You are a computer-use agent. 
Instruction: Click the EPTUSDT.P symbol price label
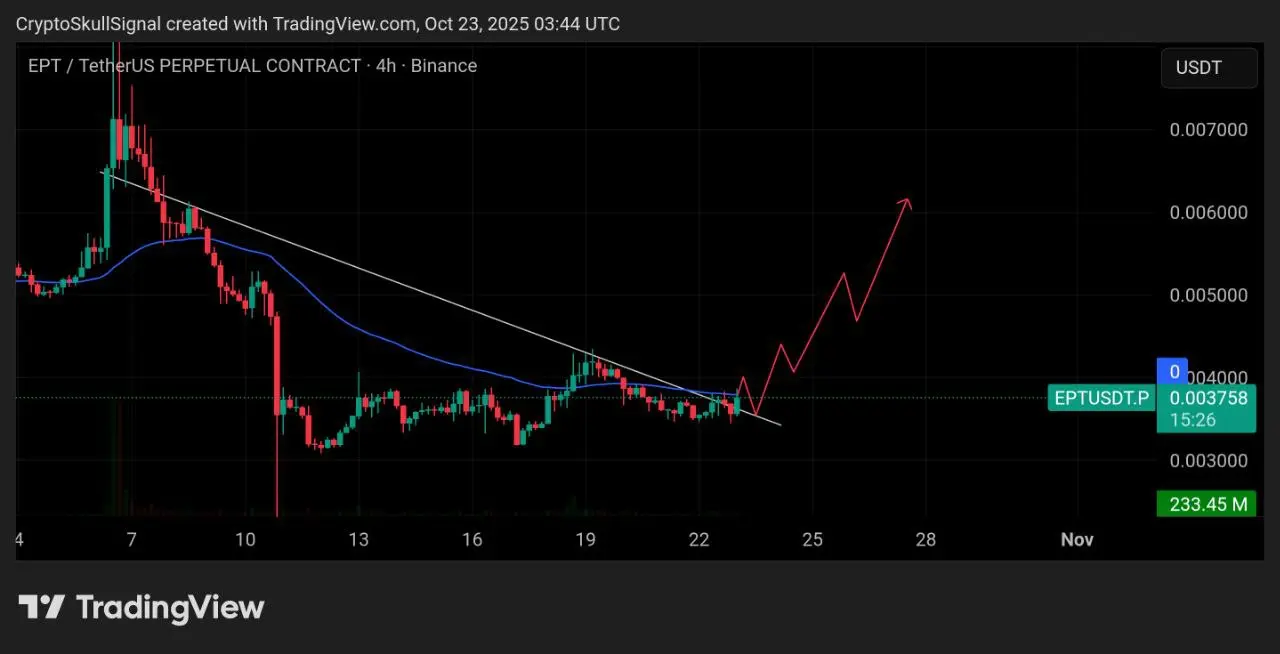(1102, 398)
